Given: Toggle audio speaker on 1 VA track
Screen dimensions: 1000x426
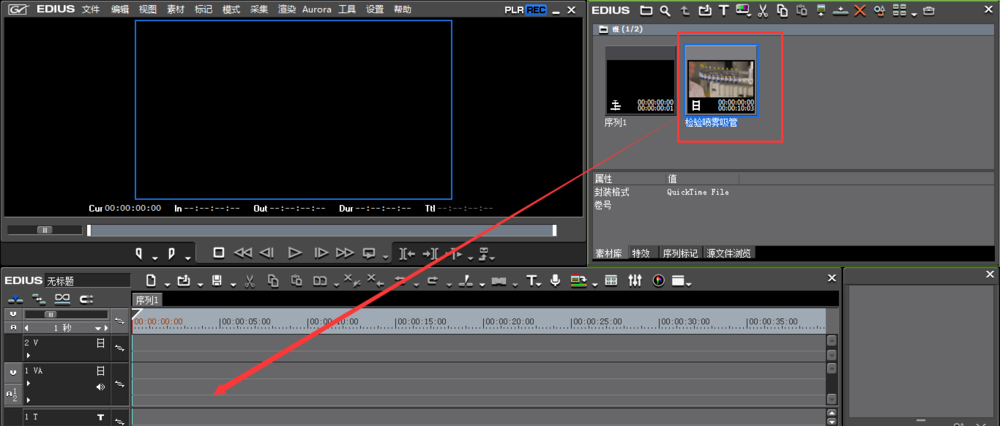Looking at the screenshot, I should click(x=100, y=387).
